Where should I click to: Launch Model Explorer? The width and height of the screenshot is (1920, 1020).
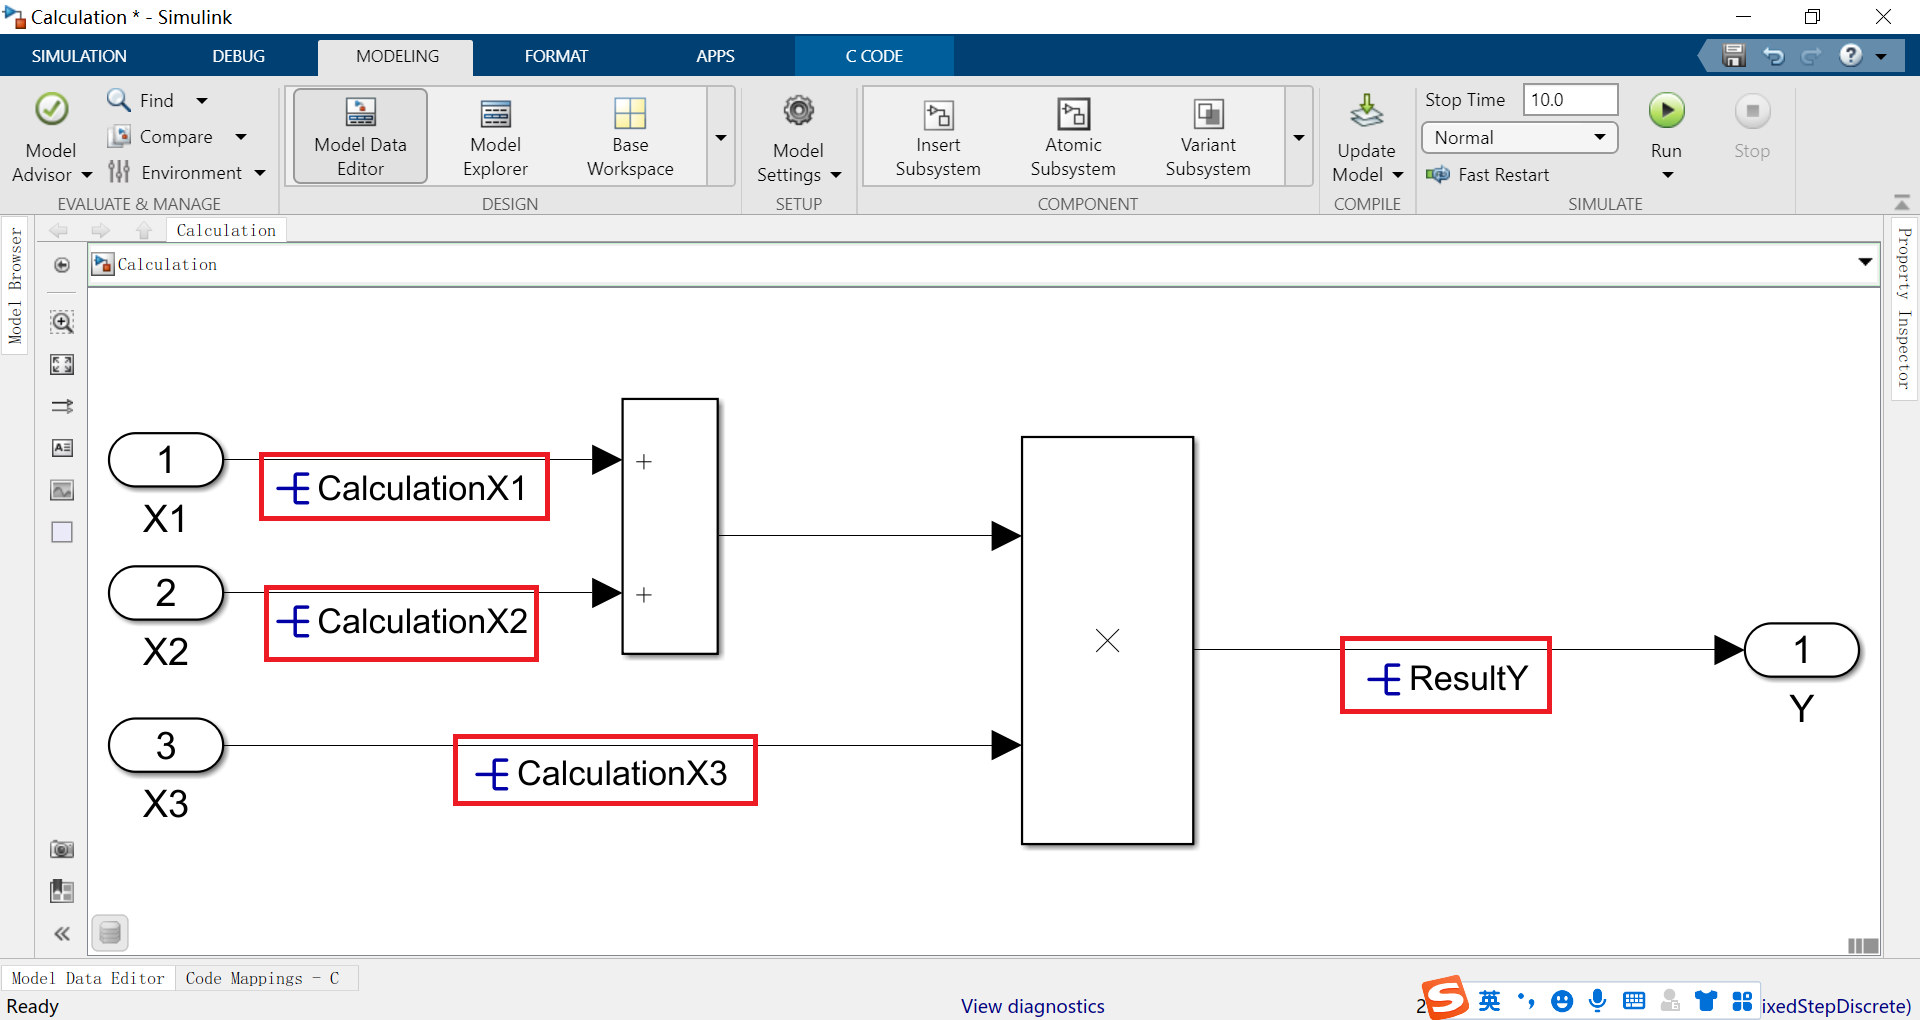pyautogui.click(x=495, y=137)
